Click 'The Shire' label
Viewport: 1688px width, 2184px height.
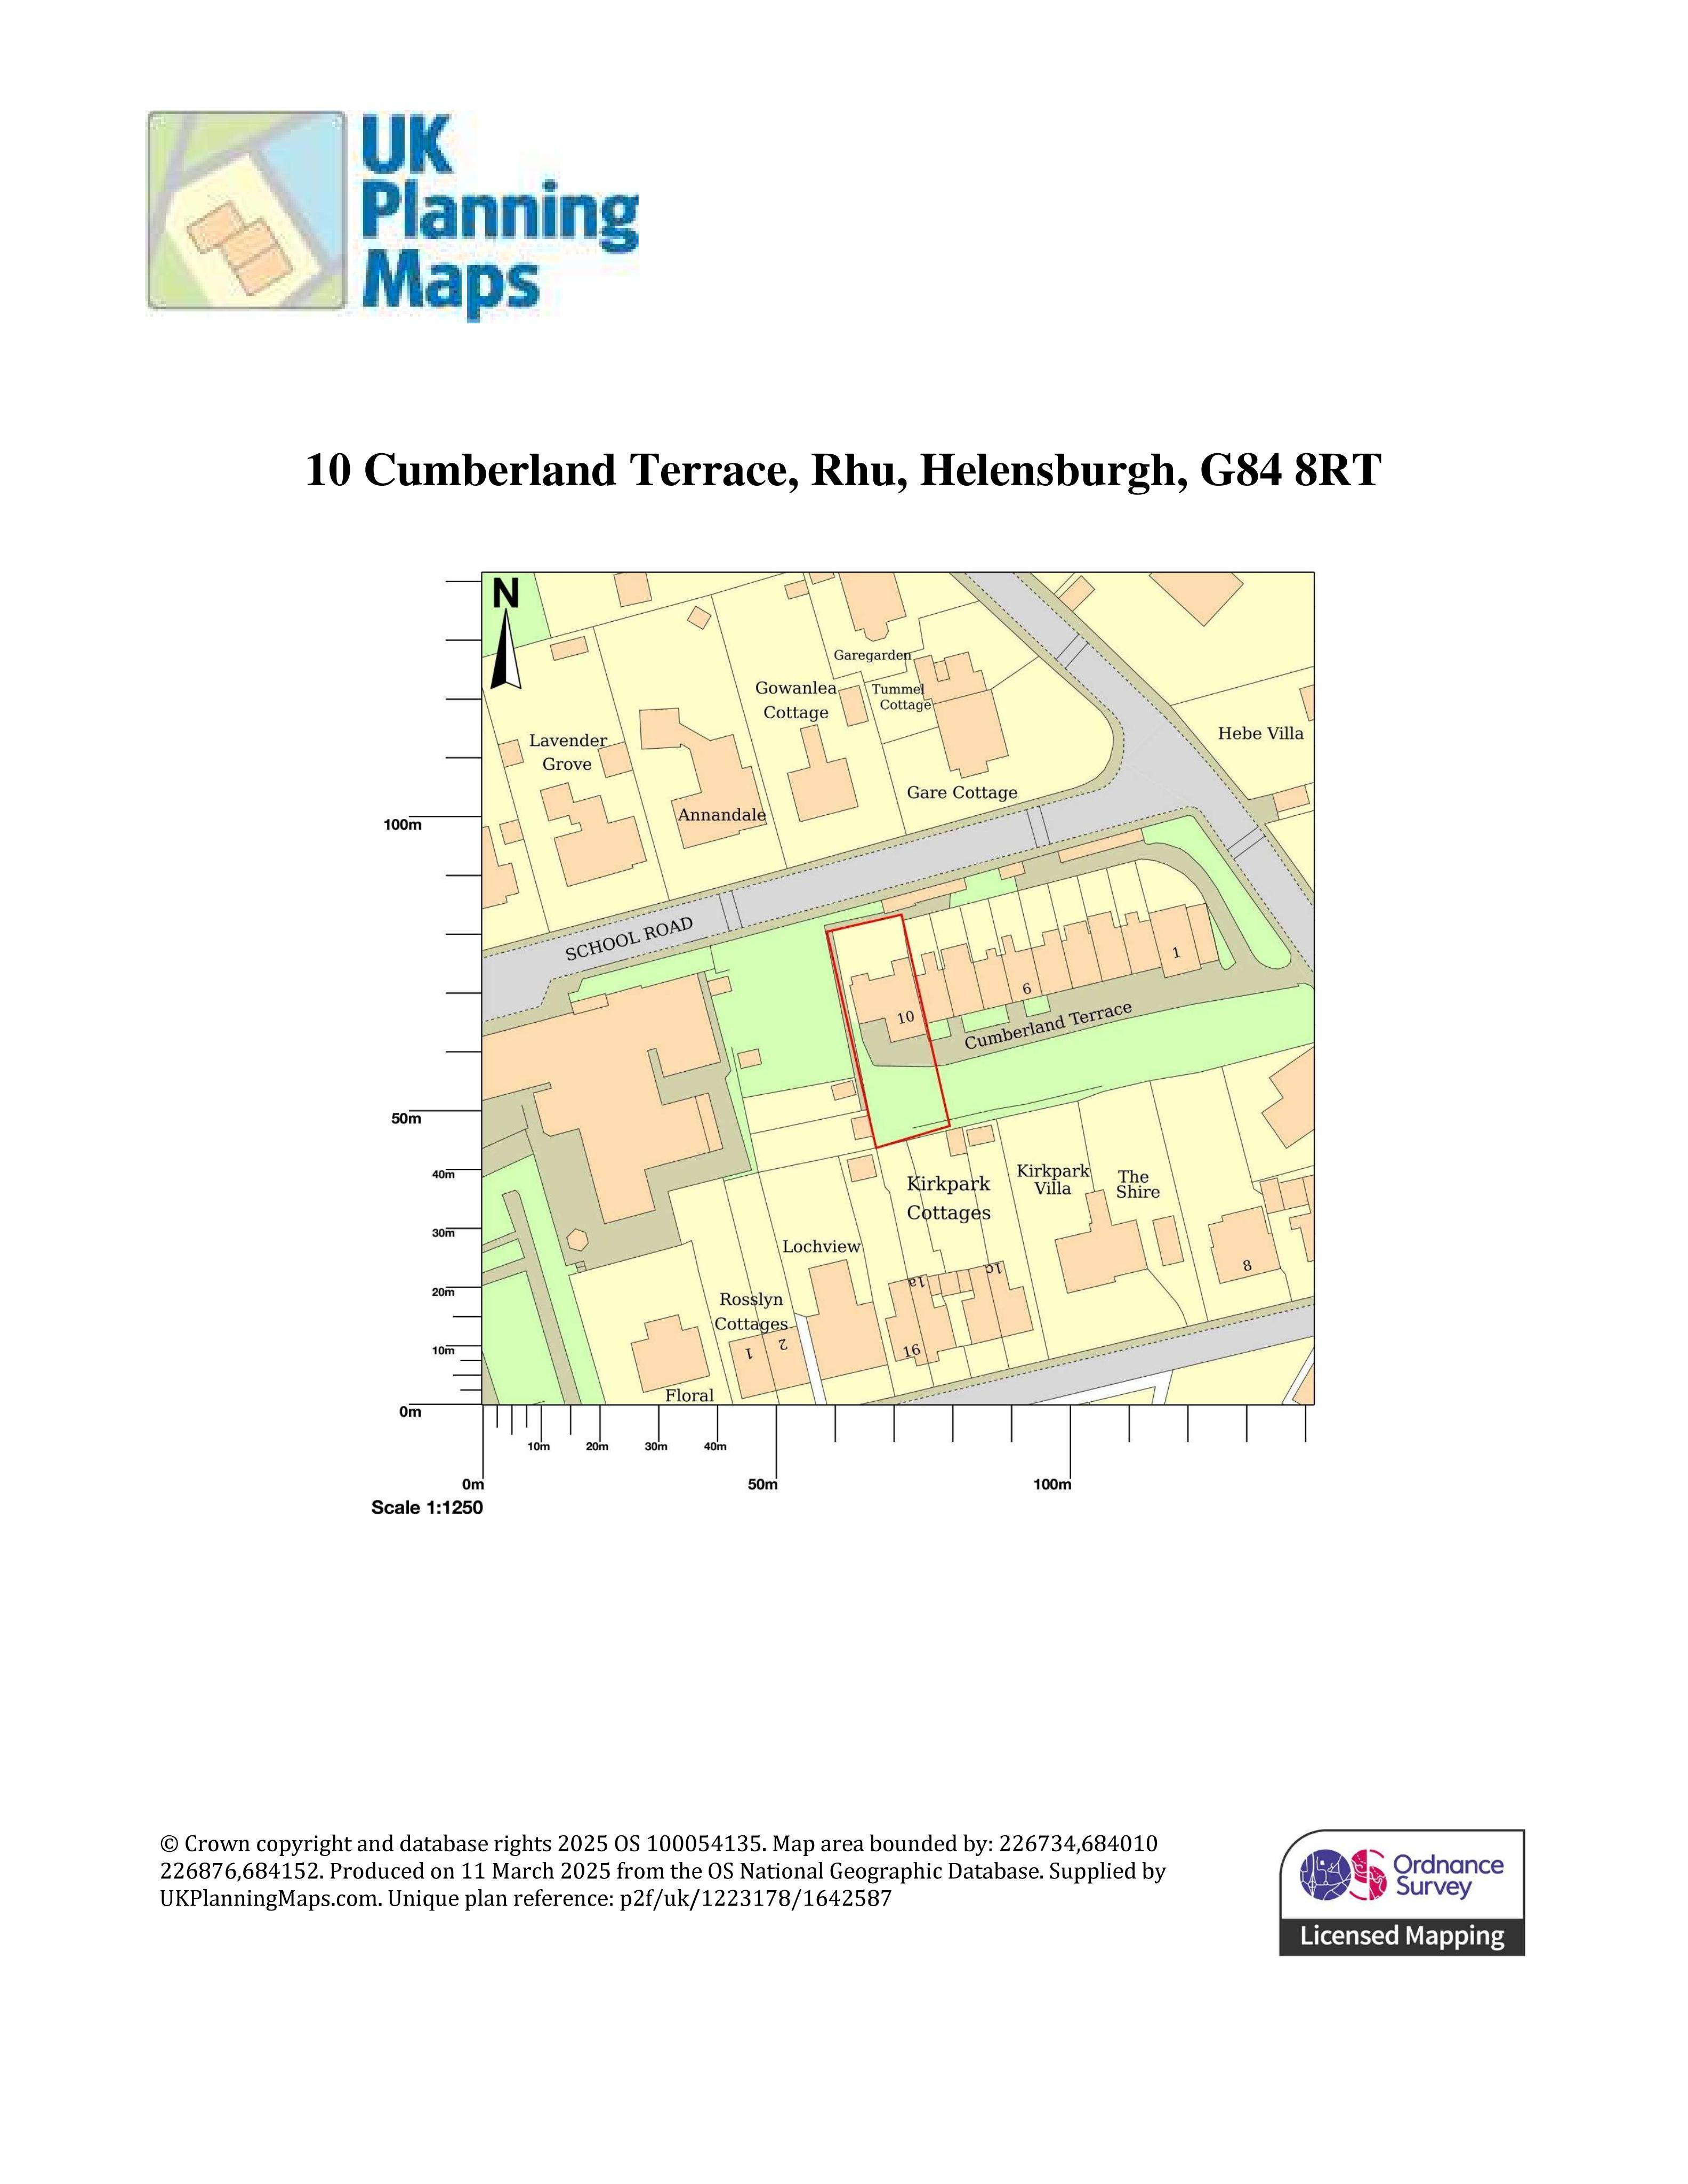(x=1138, y=1184)
